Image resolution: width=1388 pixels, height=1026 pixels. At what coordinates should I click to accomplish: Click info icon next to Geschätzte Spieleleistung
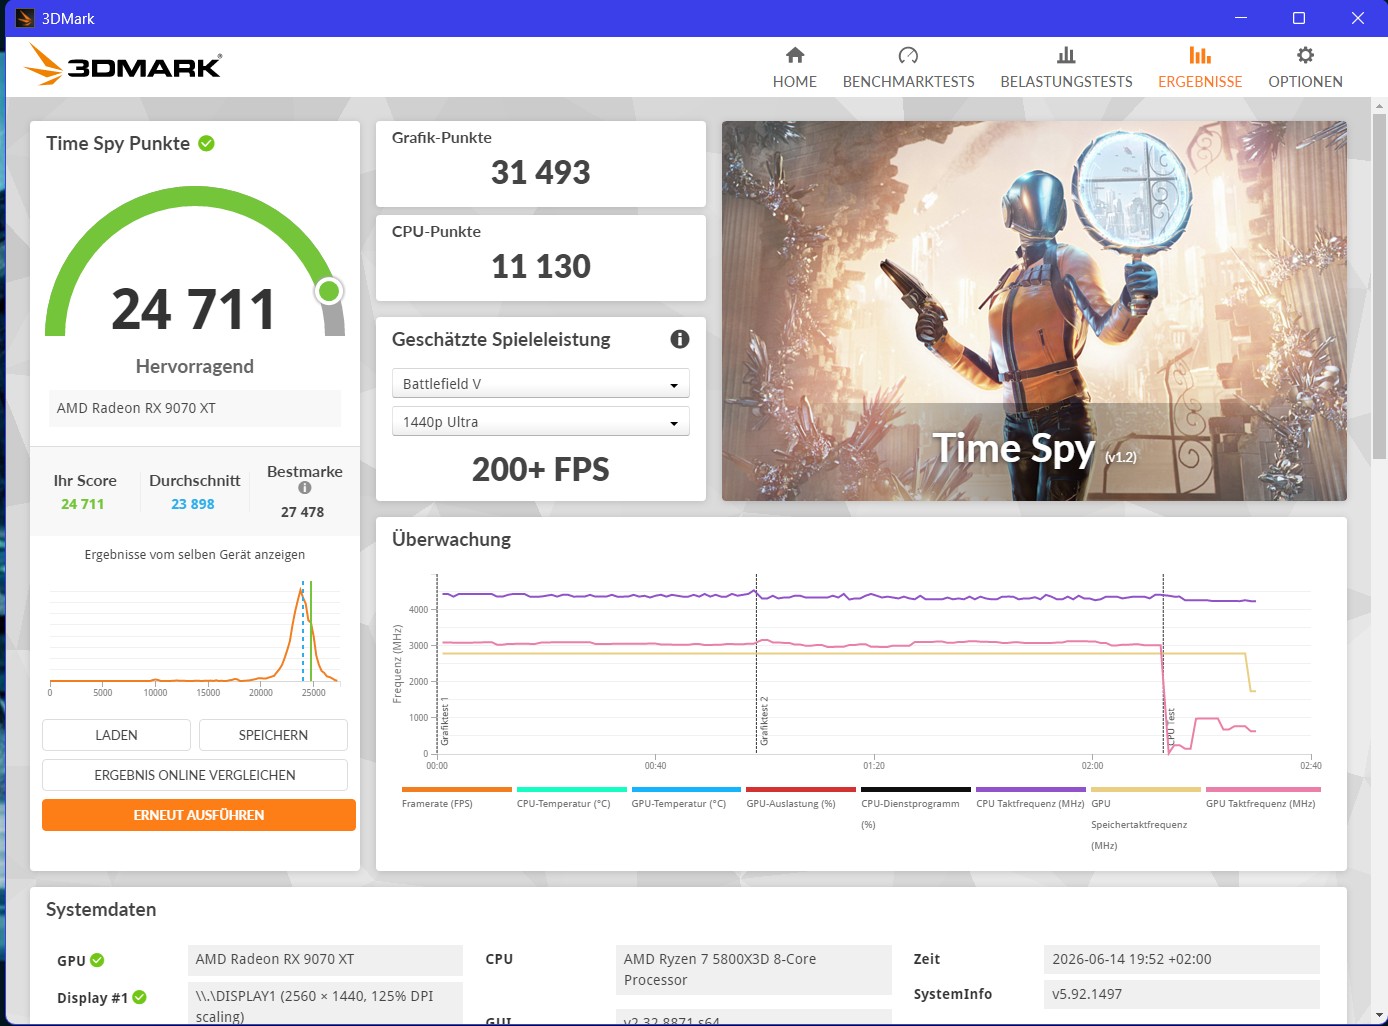pos(680,339)
